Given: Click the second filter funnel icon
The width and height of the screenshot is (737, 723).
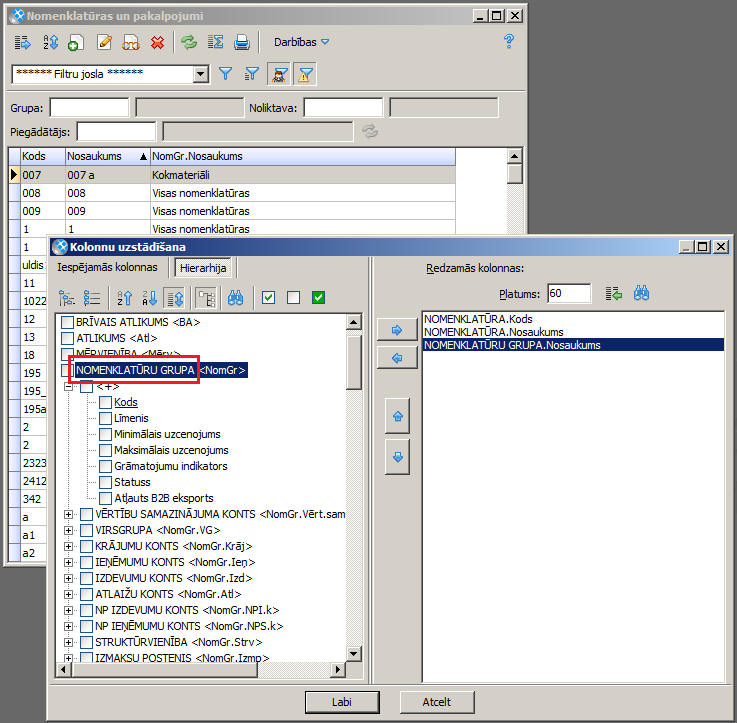Looking at the screenshot, I should 252,74.
